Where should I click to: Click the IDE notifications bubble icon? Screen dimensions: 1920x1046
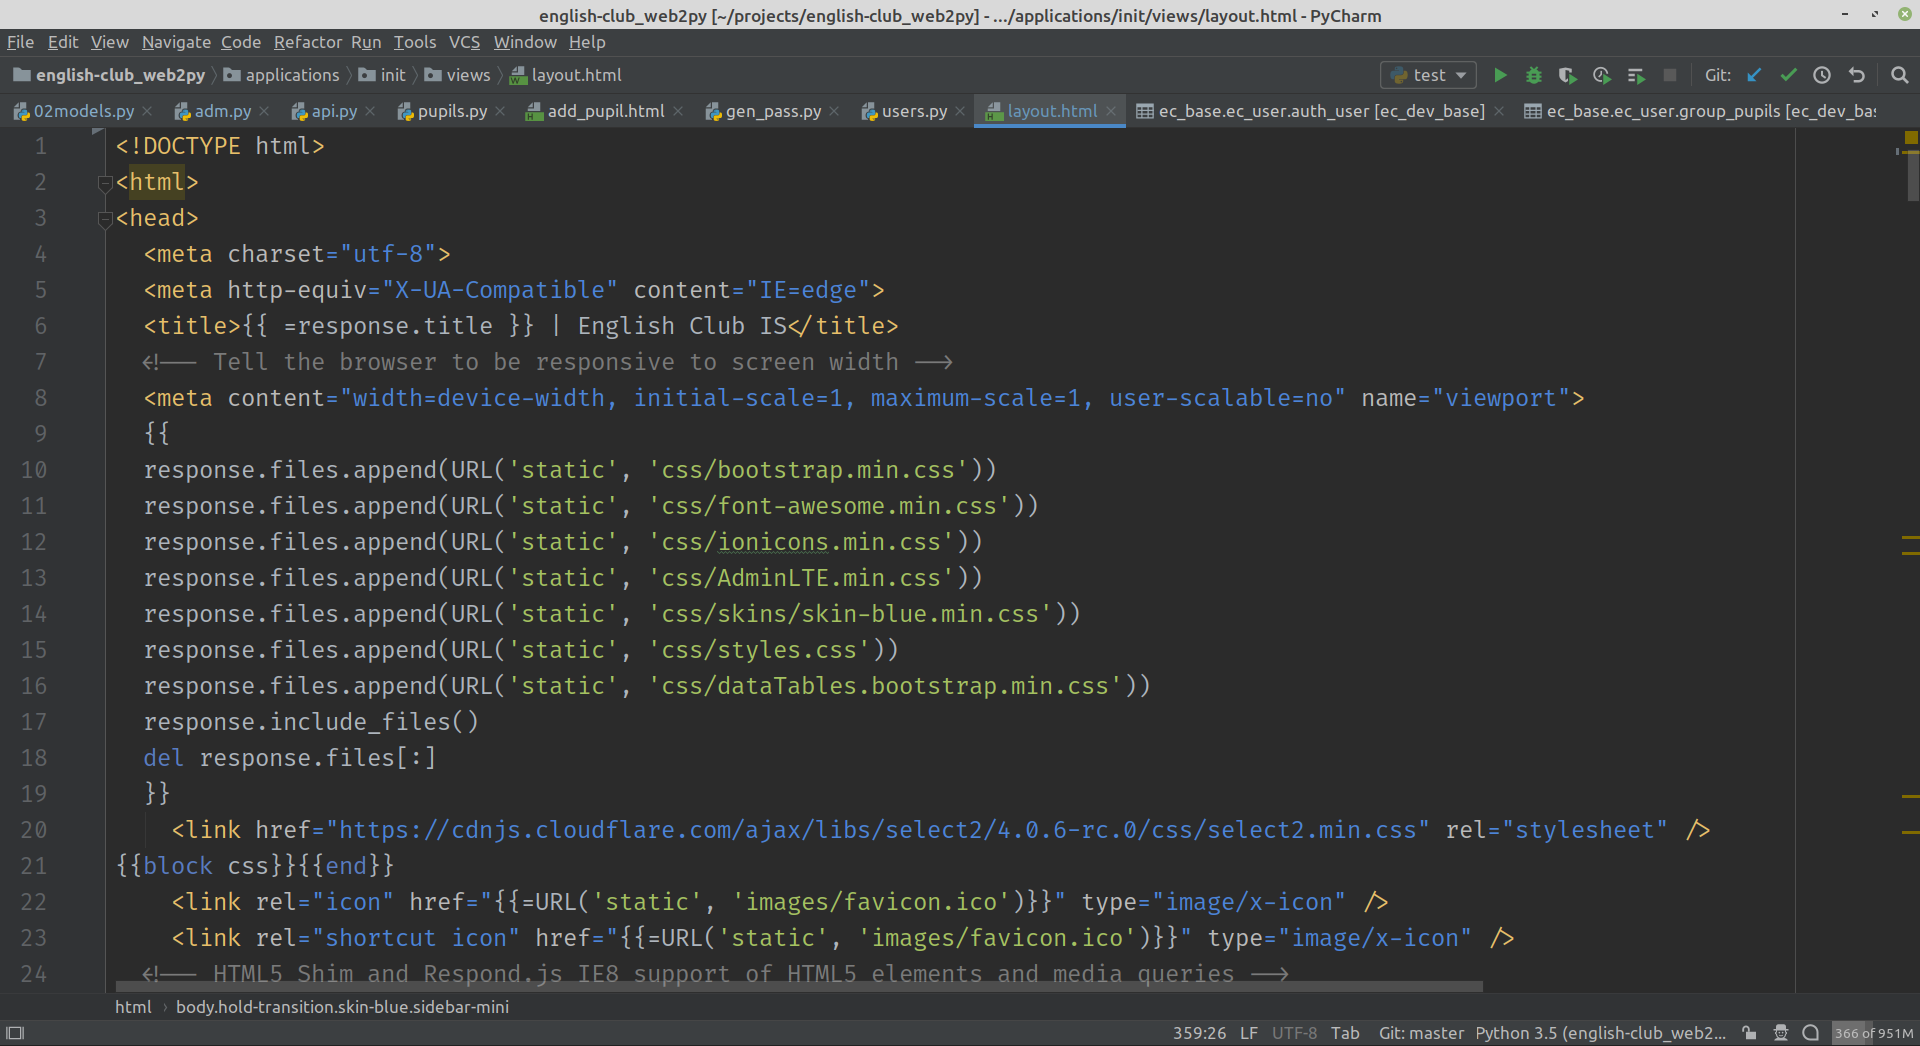[x=1811, y=1033]
